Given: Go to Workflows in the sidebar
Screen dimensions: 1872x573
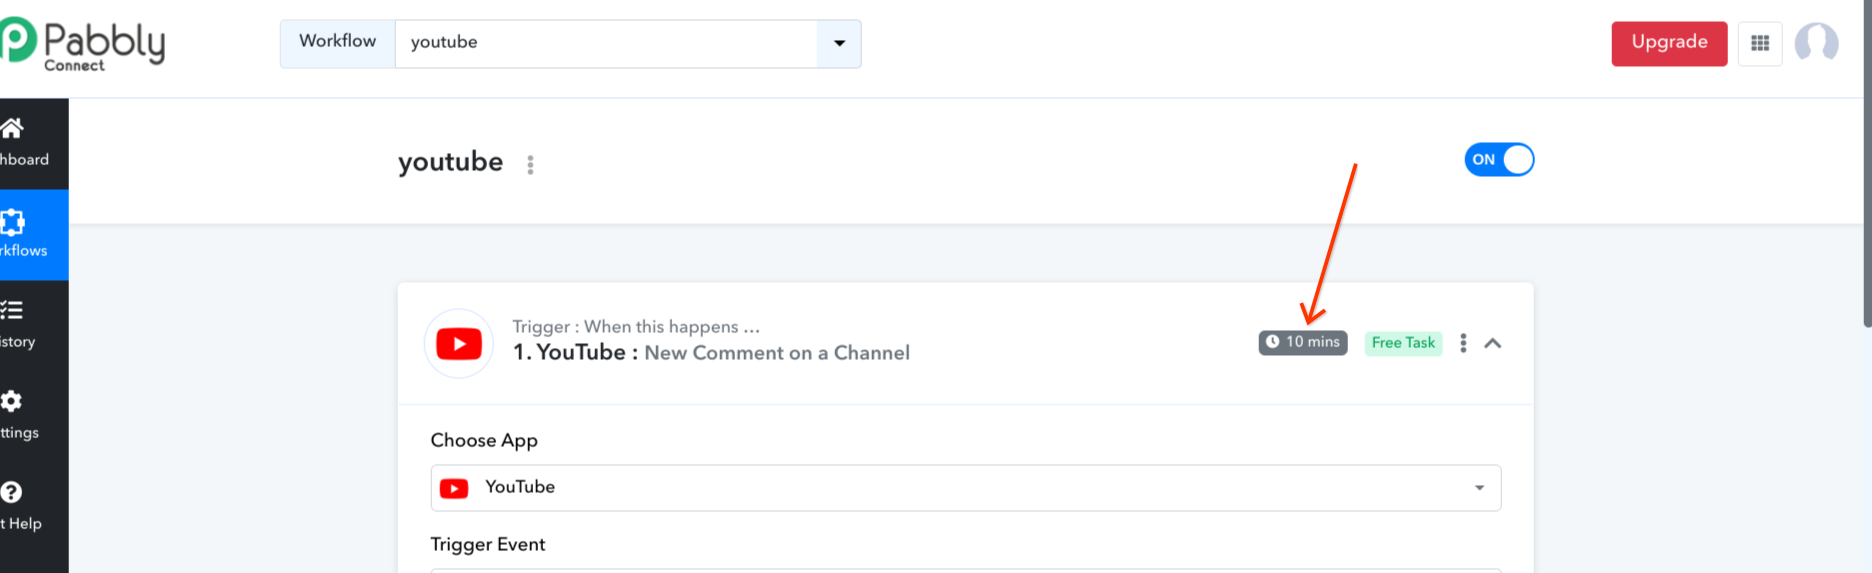Looking at the screenshot, I should 34,235.
